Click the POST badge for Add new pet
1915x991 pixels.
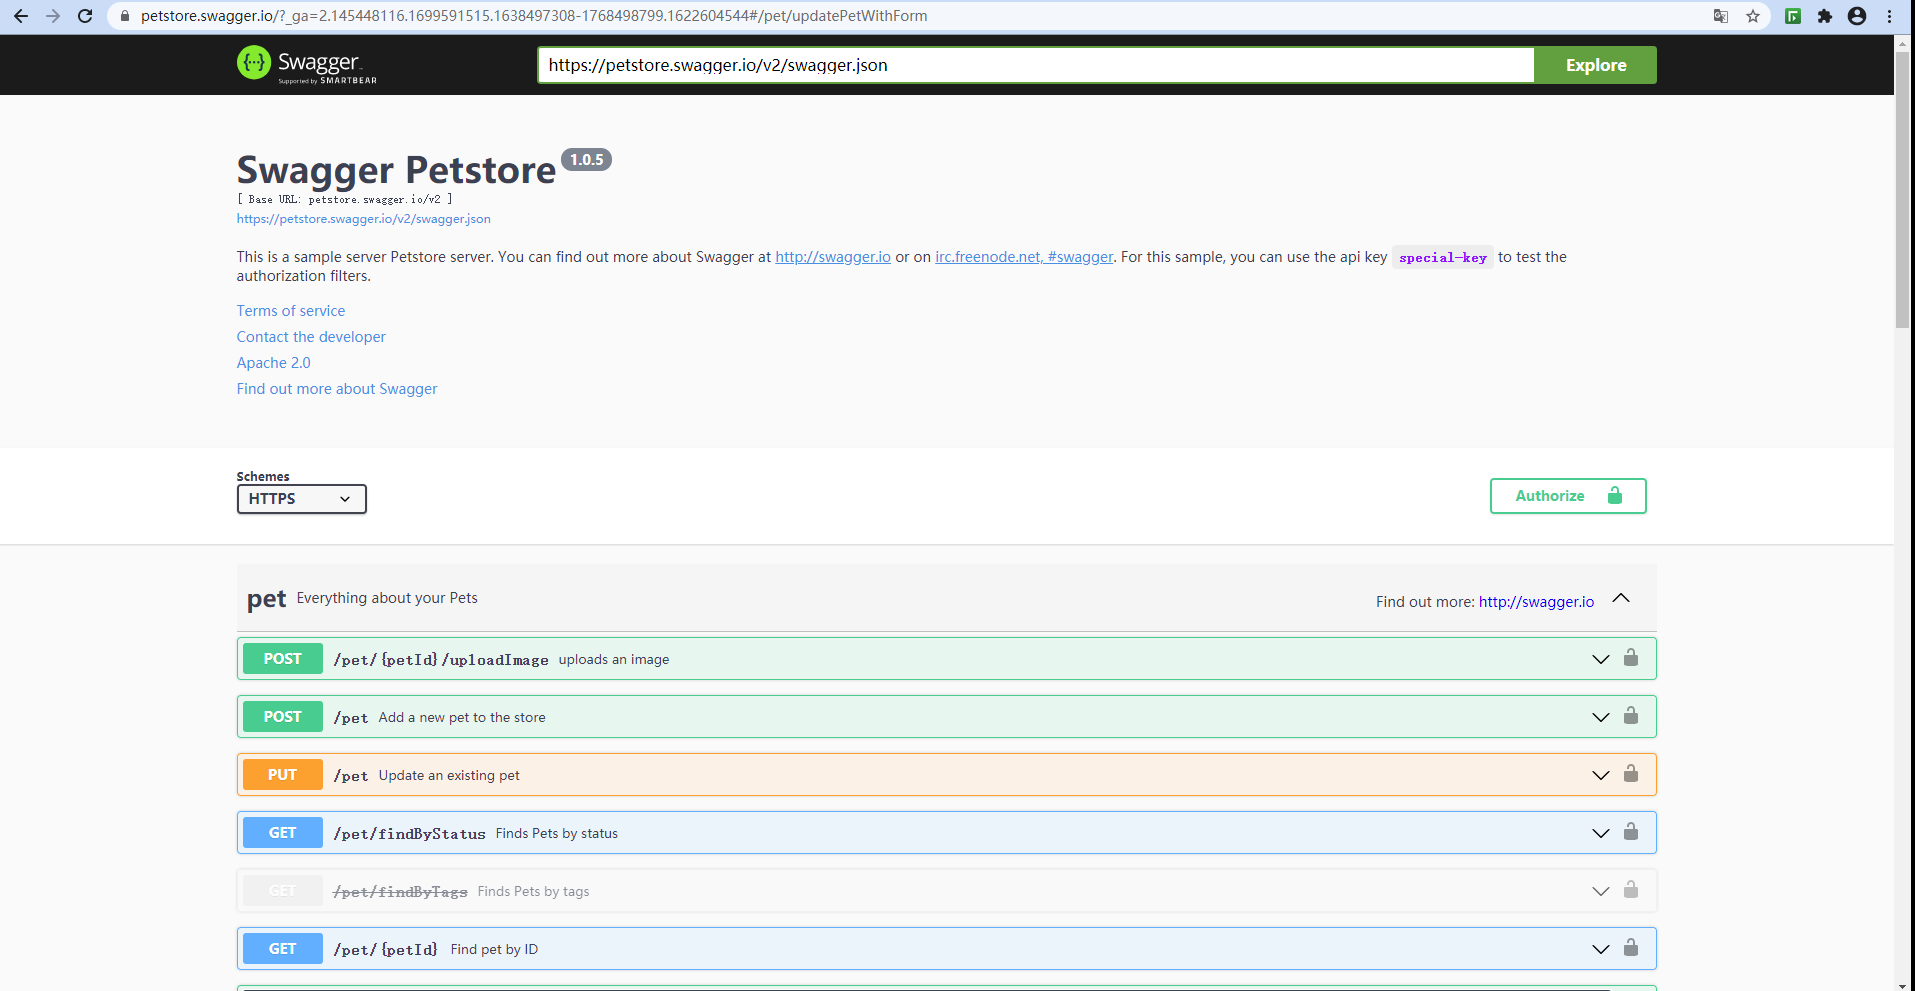tap(283, 717)
